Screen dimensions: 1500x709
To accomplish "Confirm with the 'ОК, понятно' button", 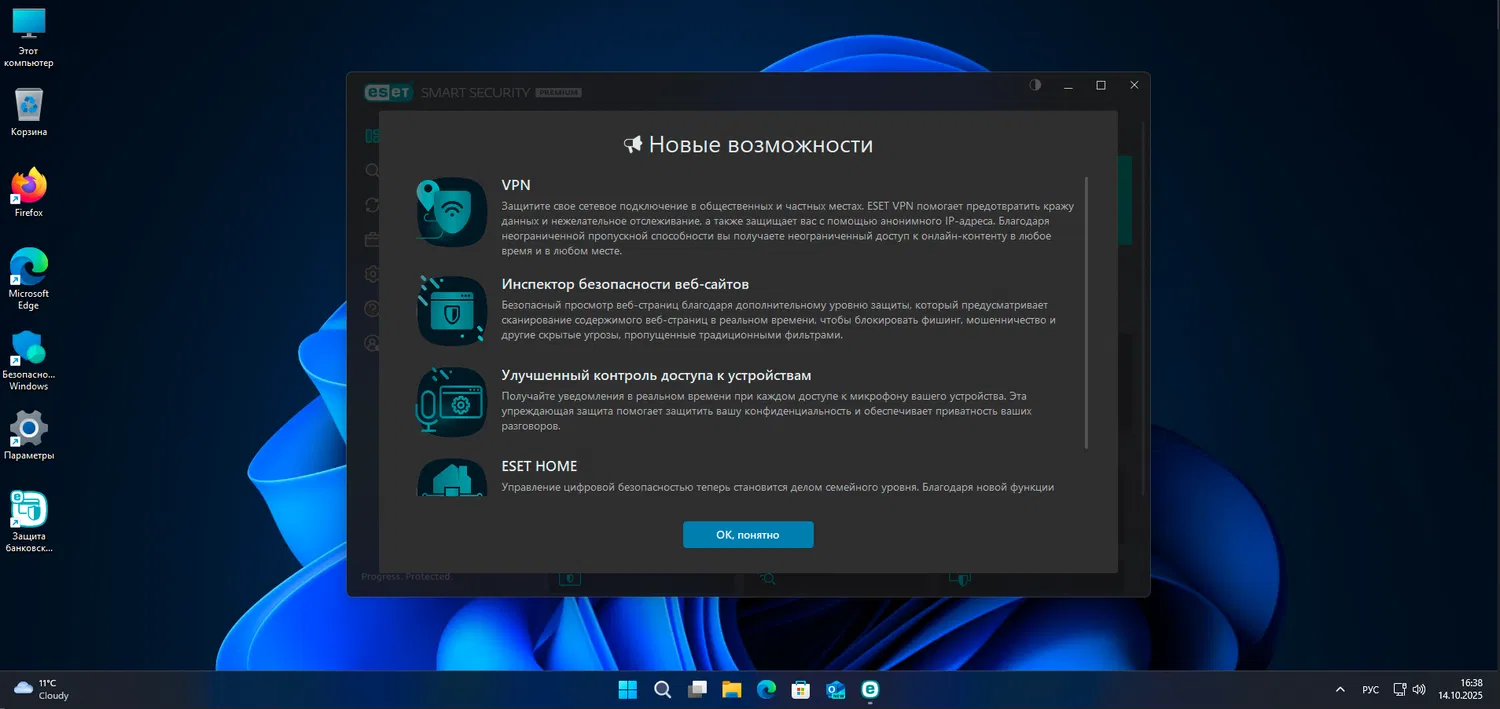I will 748,535.
